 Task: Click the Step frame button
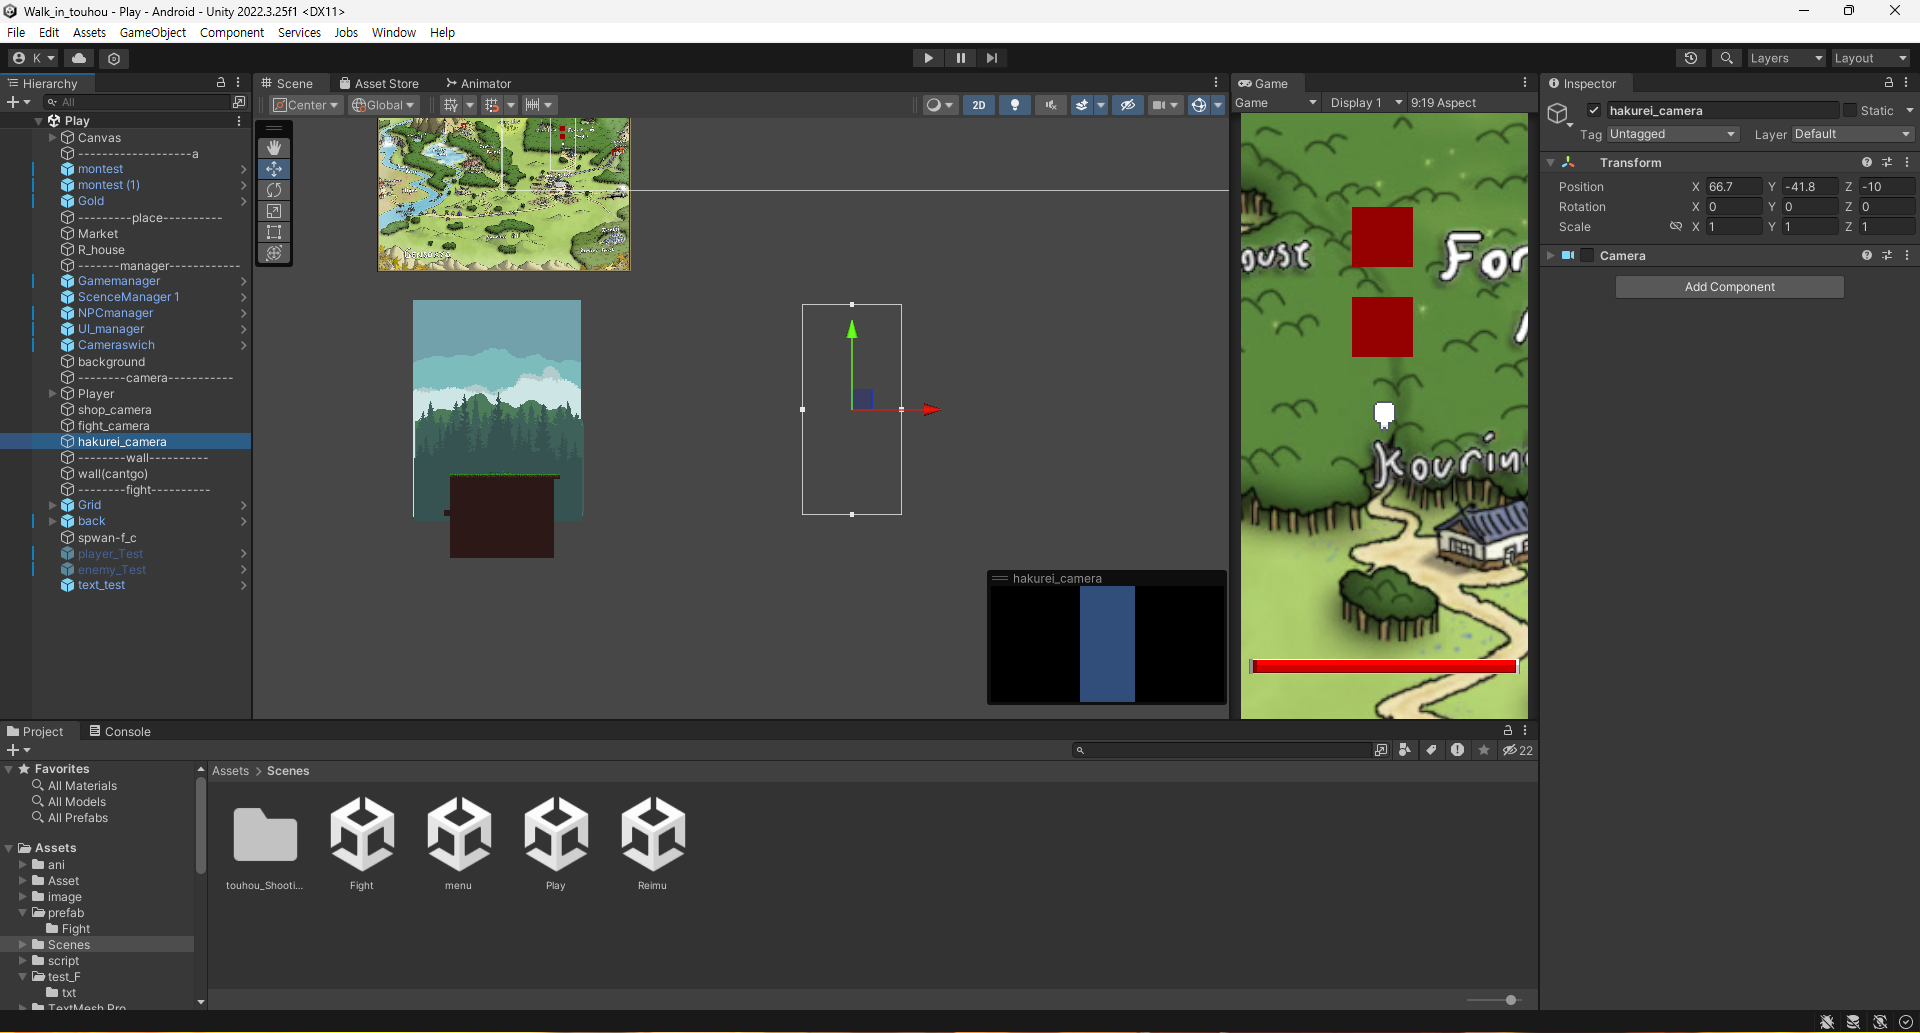point(991,58)
